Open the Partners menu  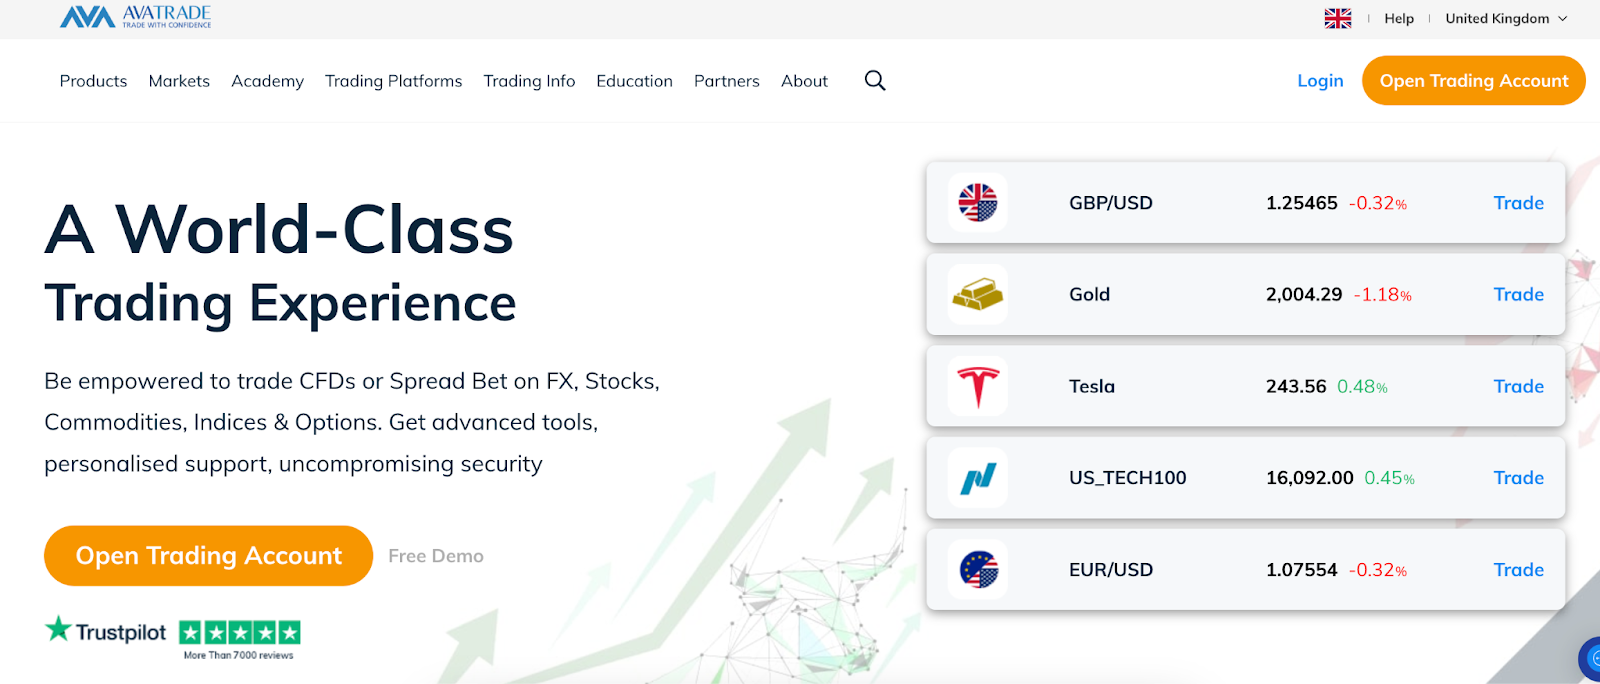(x=727, y=81)
